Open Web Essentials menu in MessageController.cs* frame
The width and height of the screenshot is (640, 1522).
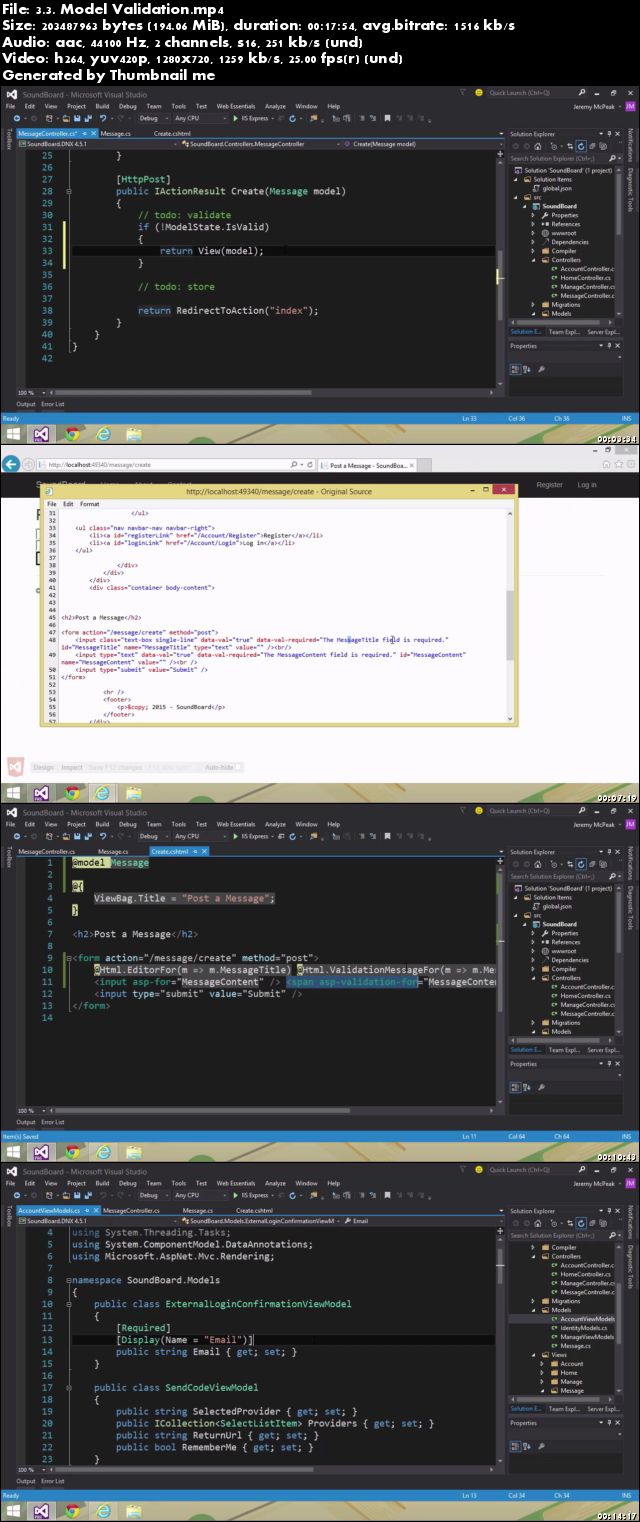point(236,106)
